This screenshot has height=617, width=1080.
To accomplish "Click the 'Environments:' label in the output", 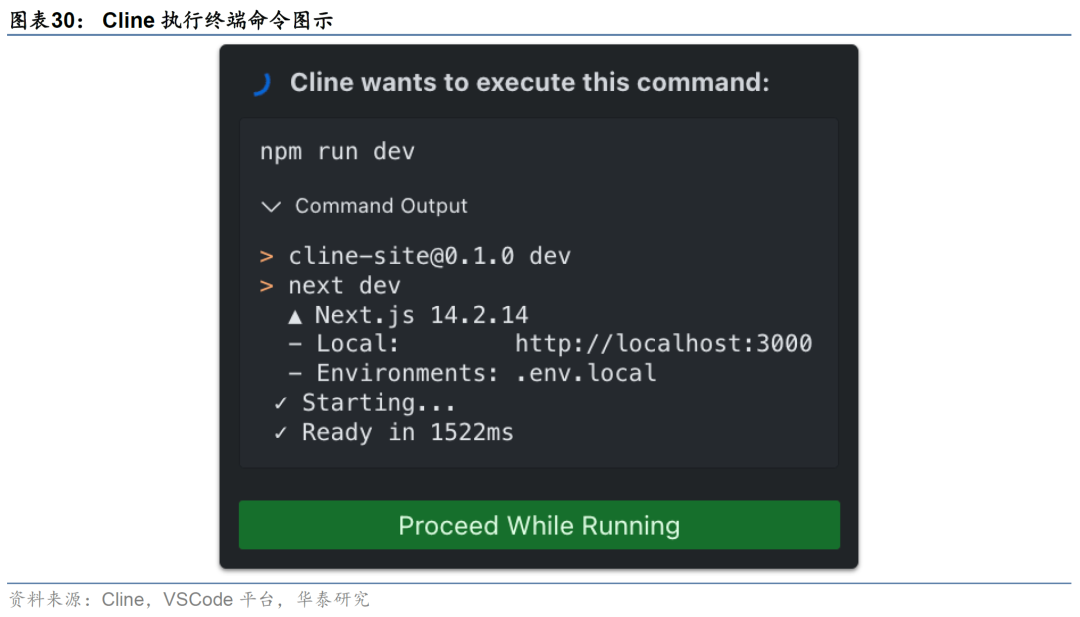I will tap(407, 374).
